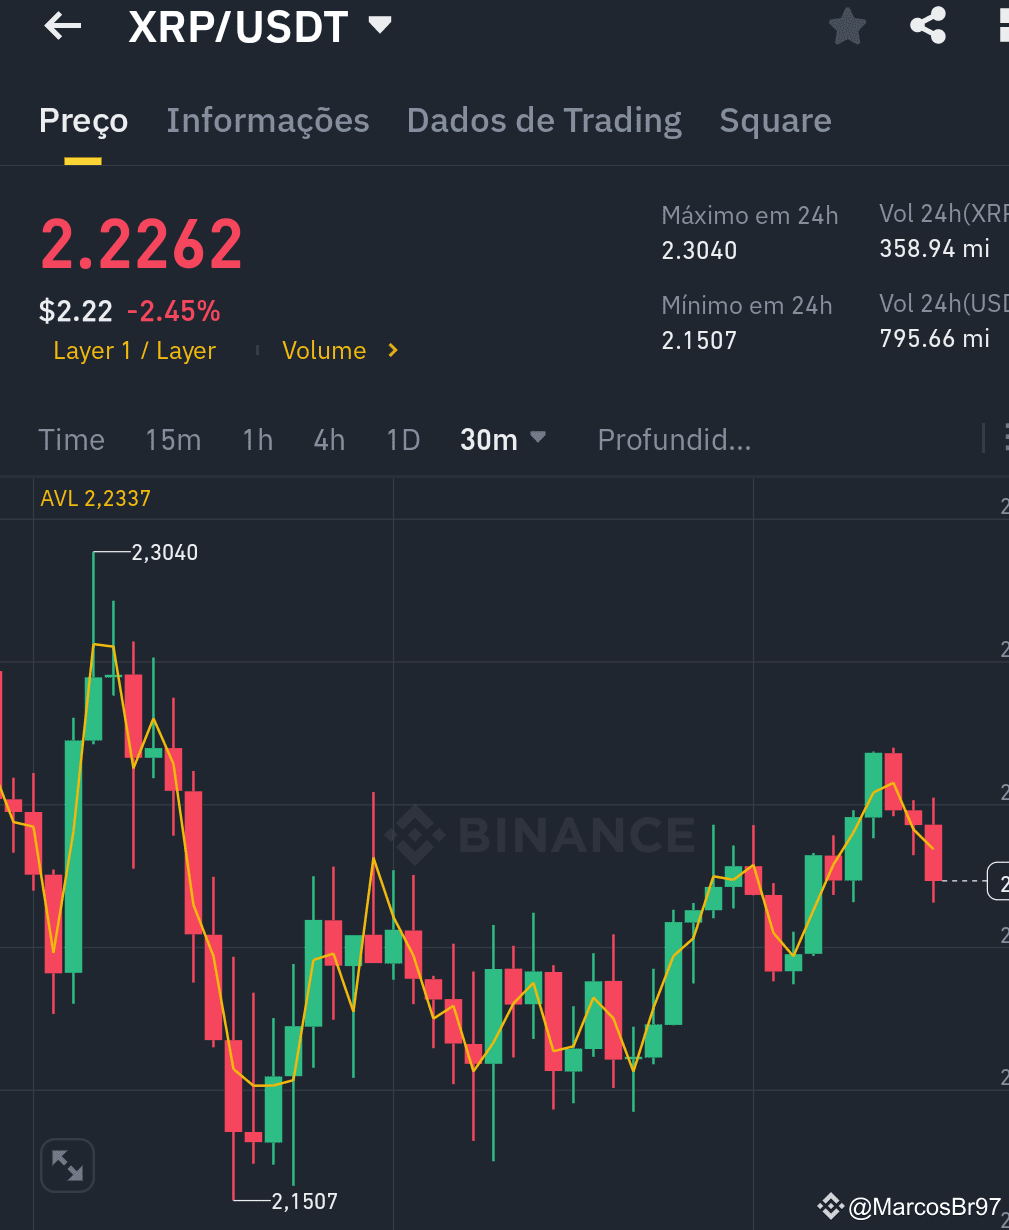Open the 30m interval dropdown
Image resolution: width=1009 pixels, height=1230 pixels.
click(503, 439)
